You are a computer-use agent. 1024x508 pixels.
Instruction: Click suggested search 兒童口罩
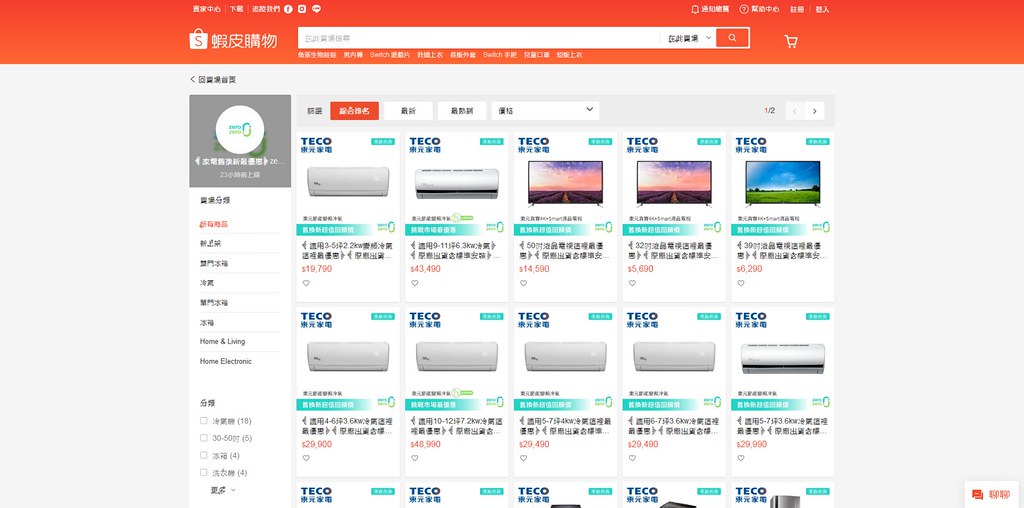coord(536,55)
